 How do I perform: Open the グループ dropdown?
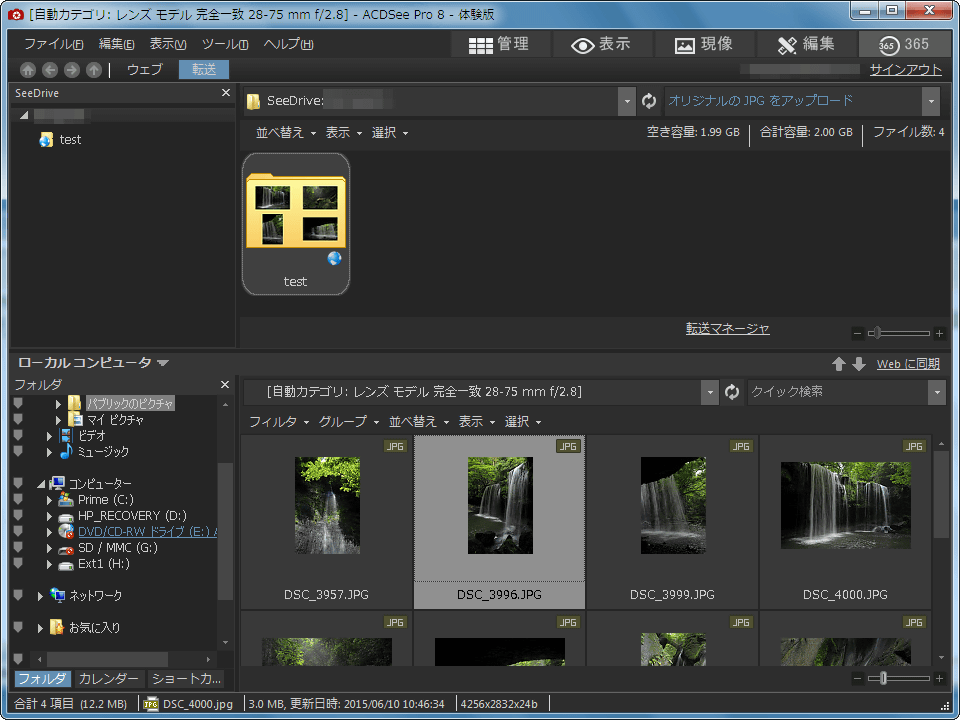click(349, 422)
